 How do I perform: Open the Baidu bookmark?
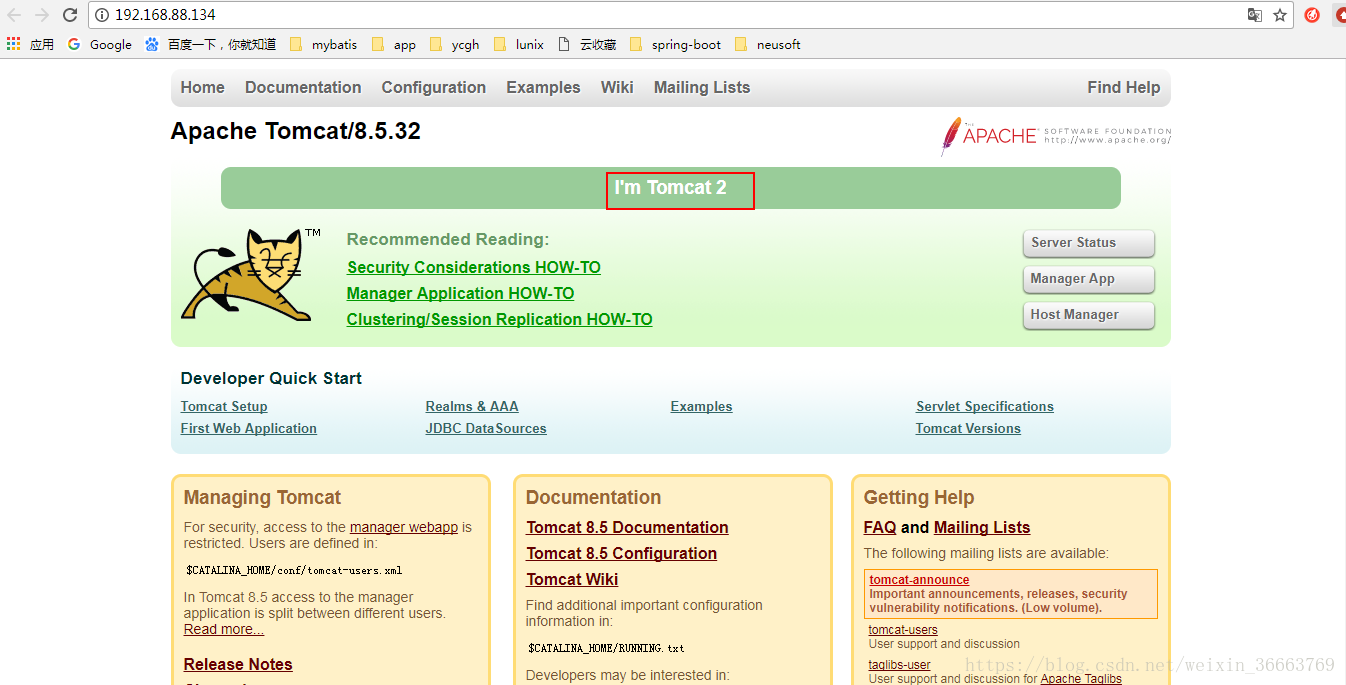click(x=211, y=44)
